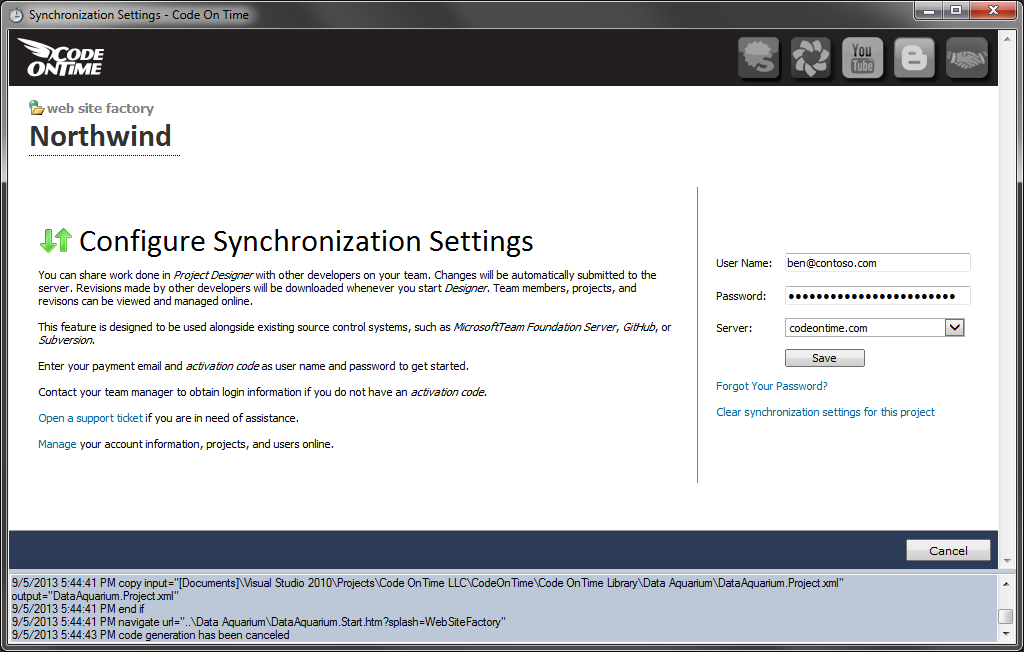Click the web site factory folder icon

(36, 108)
